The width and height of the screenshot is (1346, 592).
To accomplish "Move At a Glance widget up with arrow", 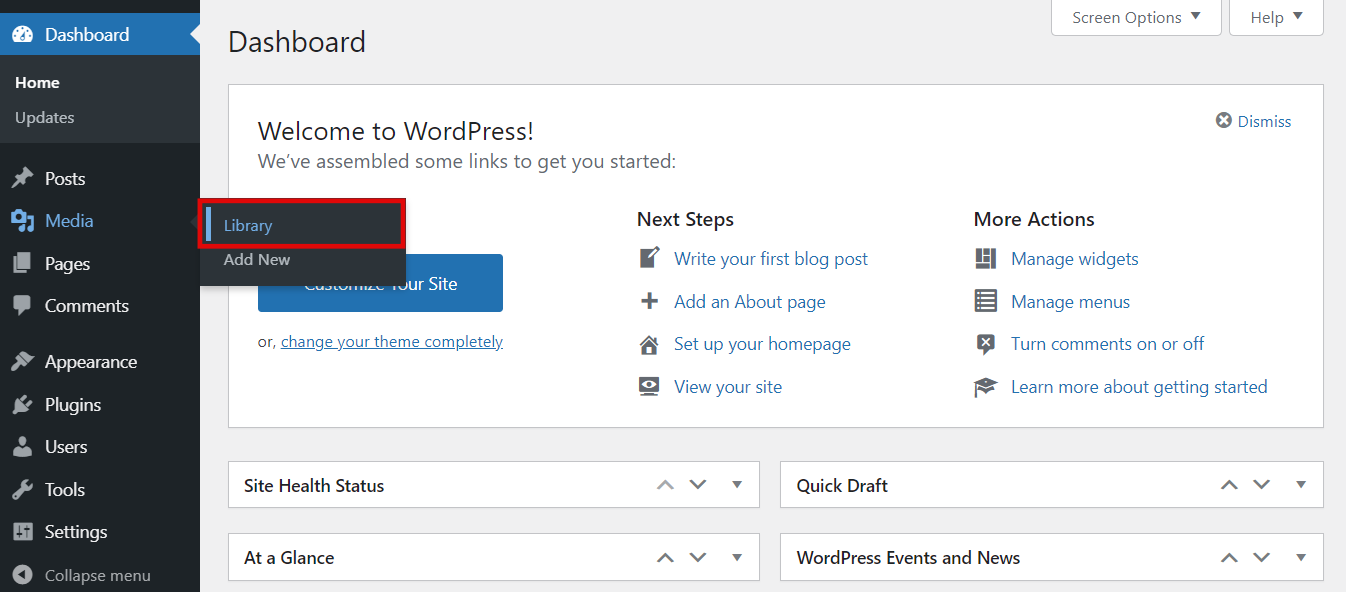I will point(665,557).
